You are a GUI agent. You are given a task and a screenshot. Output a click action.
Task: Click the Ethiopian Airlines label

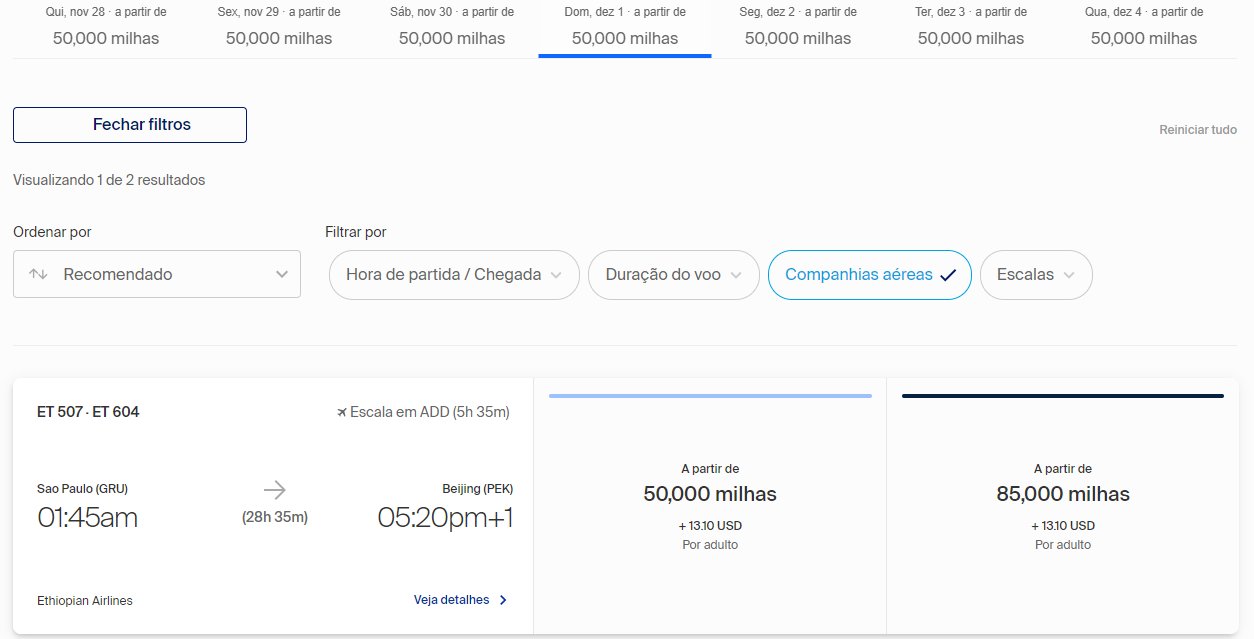85,601
